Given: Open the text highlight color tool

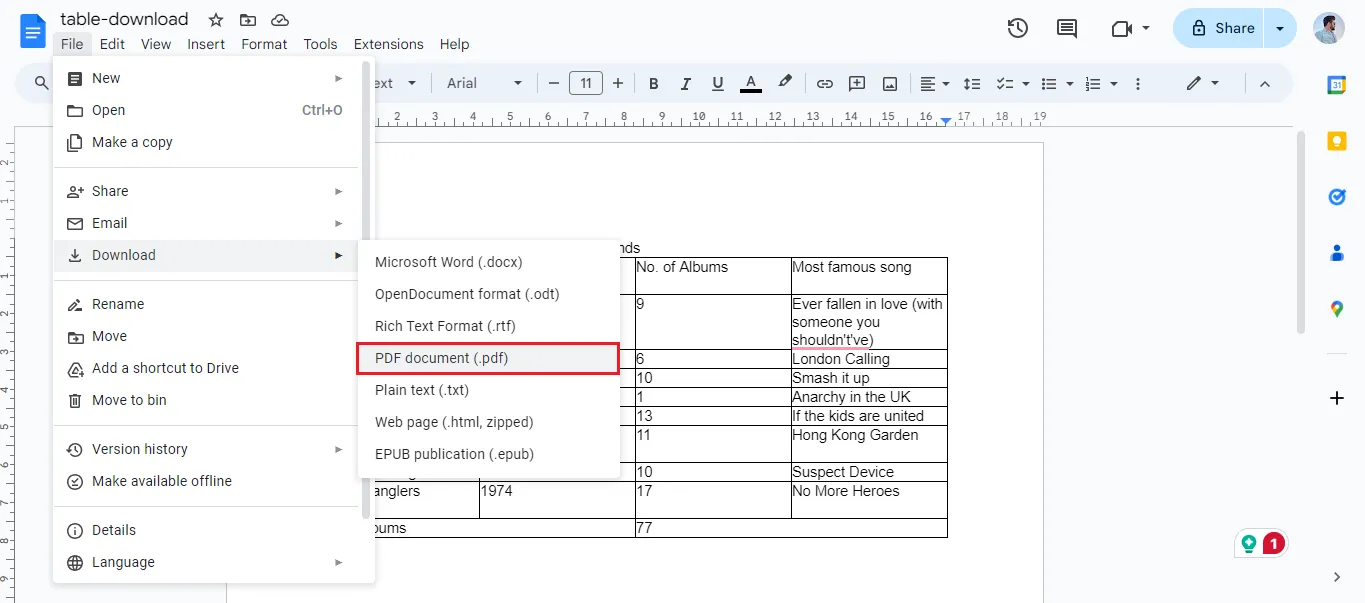Looking at the screenshot, I should [785, 83].
